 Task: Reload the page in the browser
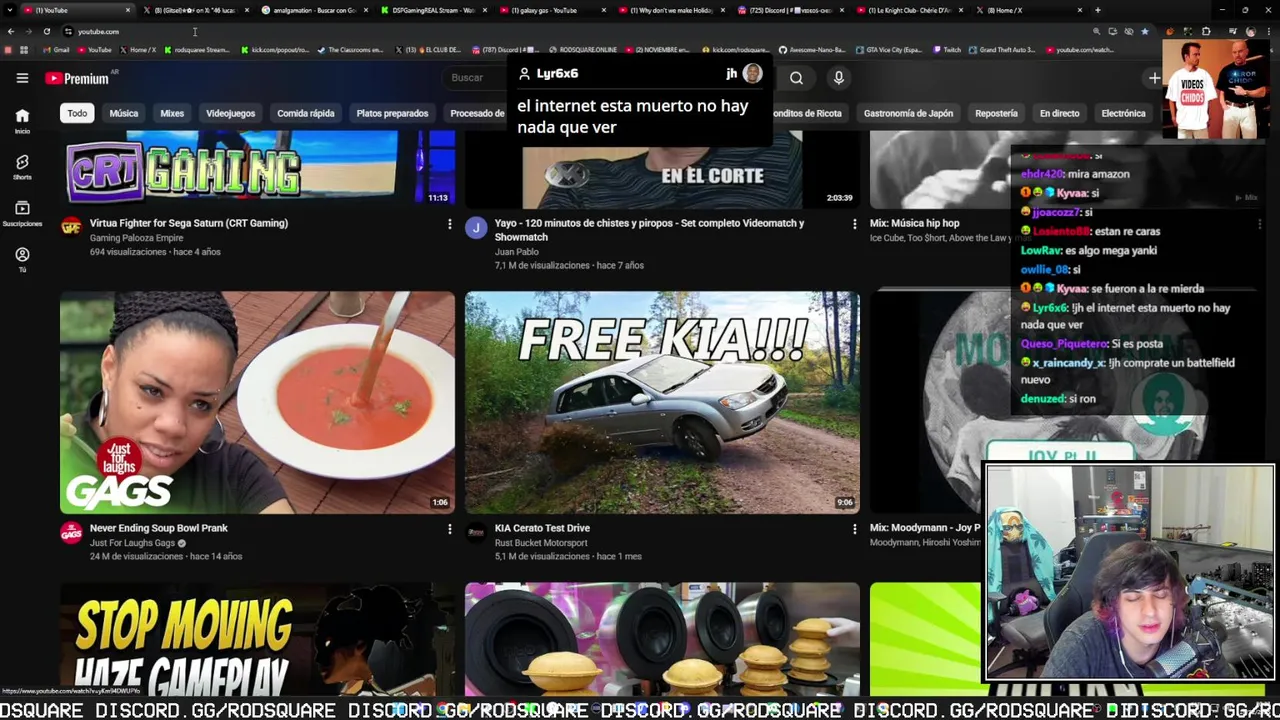[46, 31]
